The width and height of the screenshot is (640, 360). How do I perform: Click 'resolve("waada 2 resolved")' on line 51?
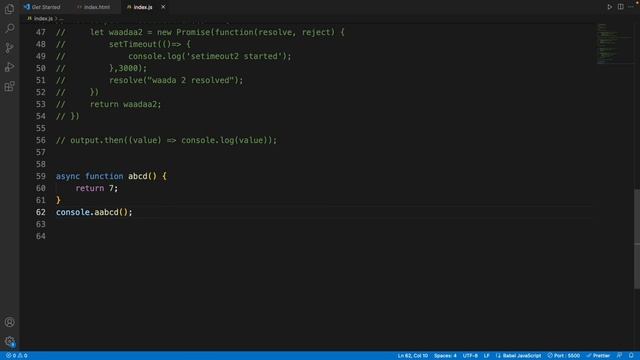174,80
